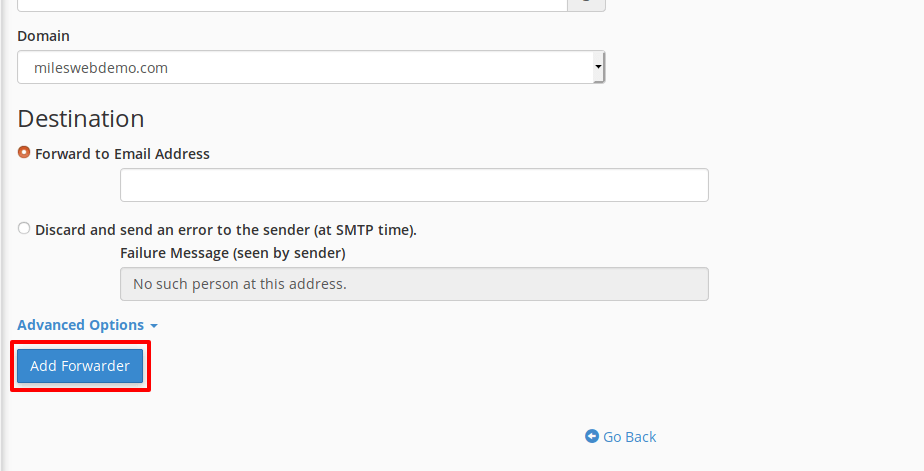
Task: Select the Discard and send error radio
Action: pos(24,228)
